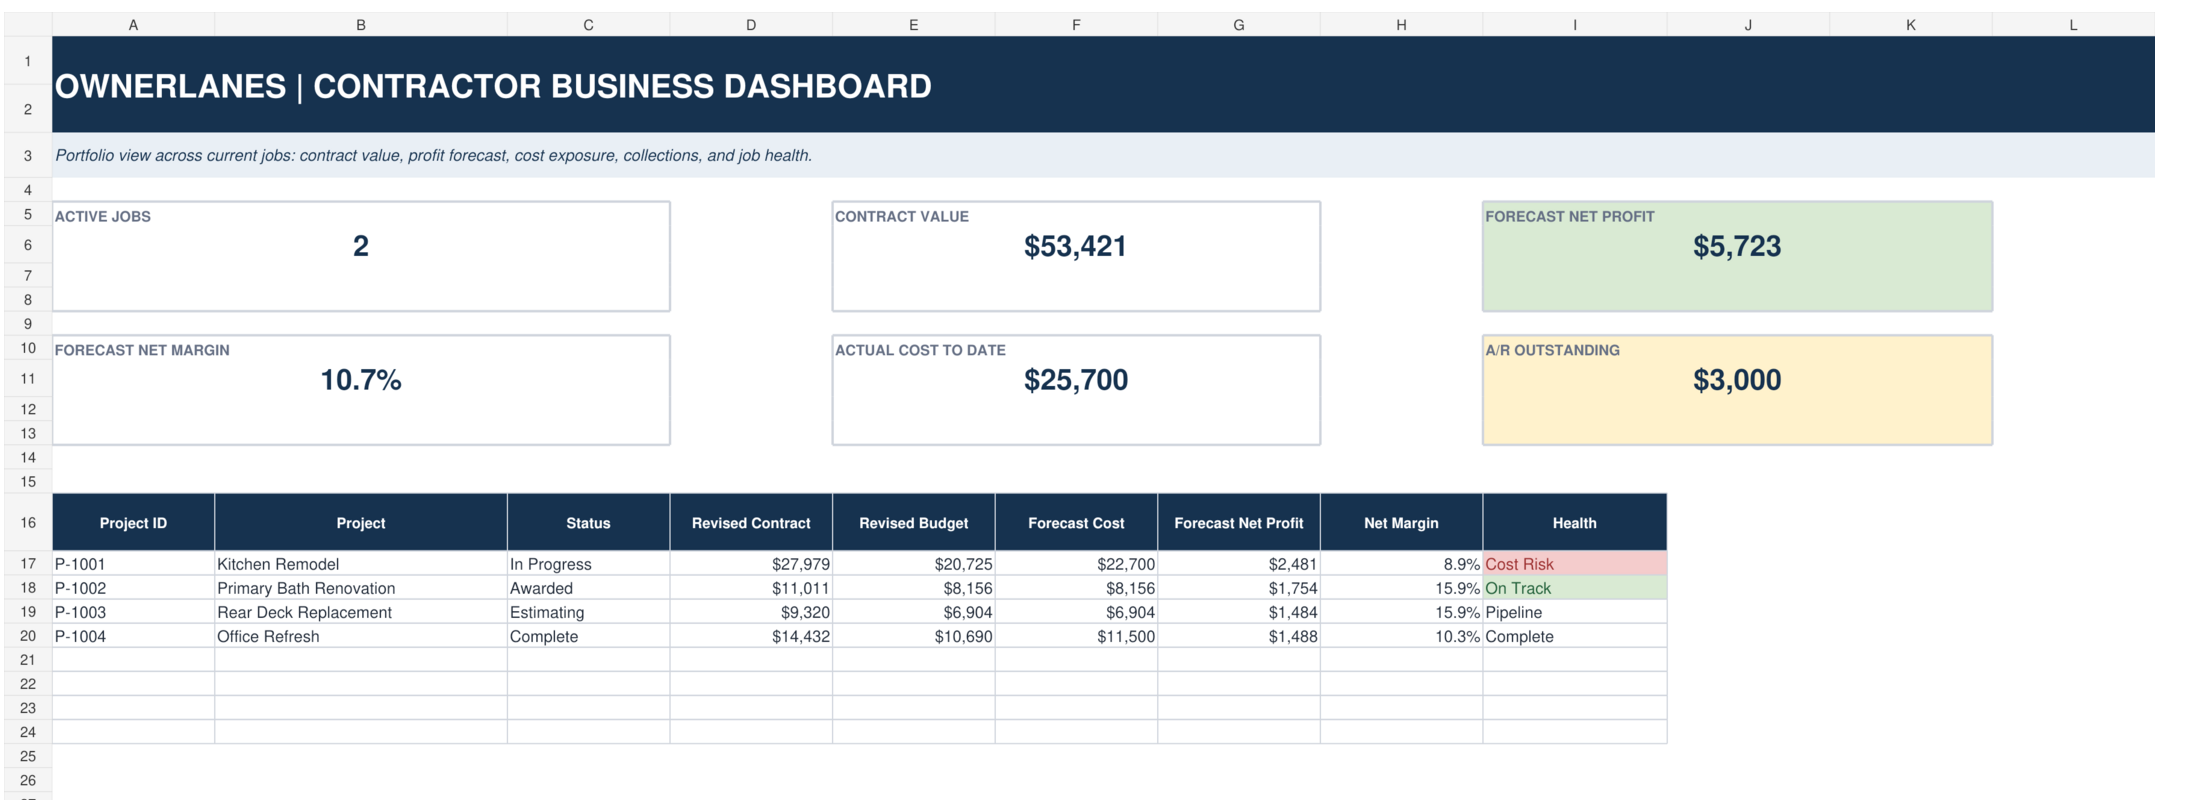Click the green "On Track" health cell
The height and width of the screenshot is (800, 2200).
pos(1575,588)
